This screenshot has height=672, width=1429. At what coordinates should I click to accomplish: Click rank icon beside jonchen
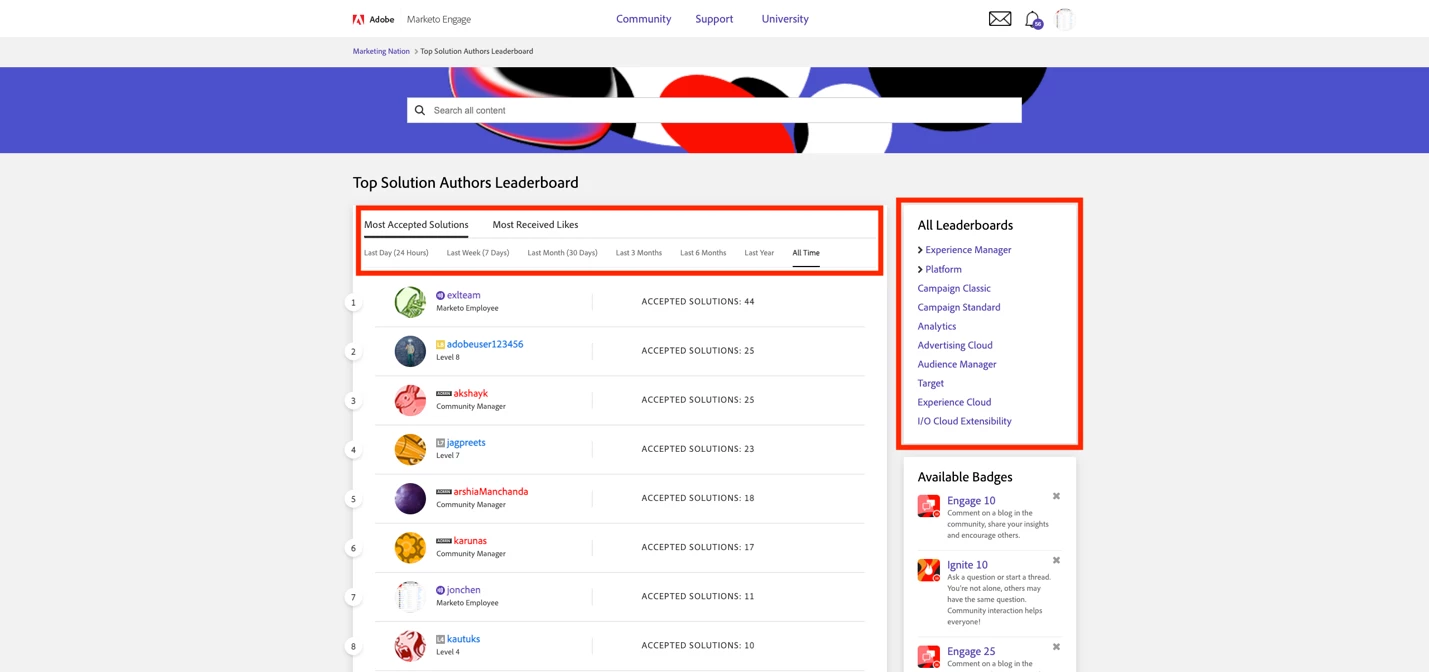click(440, 591)
